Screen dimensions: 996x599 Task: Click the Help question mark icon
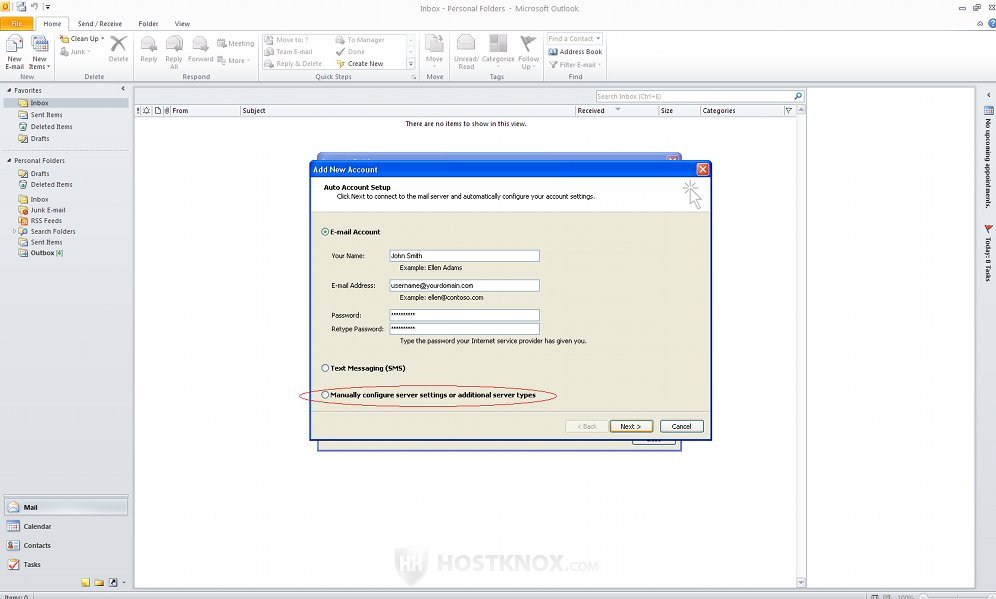[x=992, y=24]
